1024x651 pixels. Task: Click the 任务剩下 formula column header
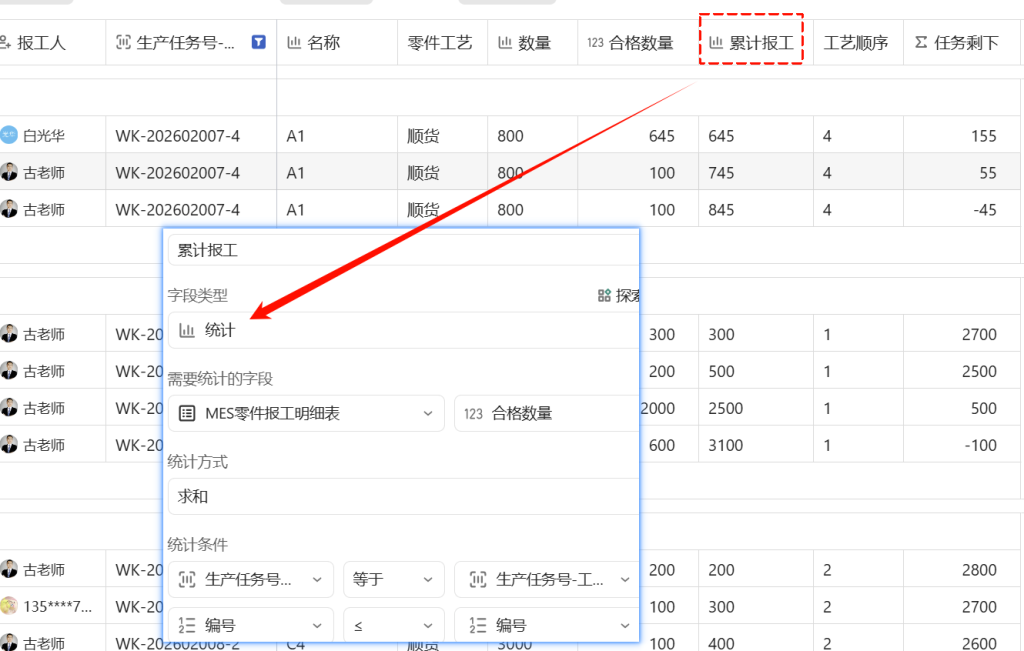click(962, 42)
